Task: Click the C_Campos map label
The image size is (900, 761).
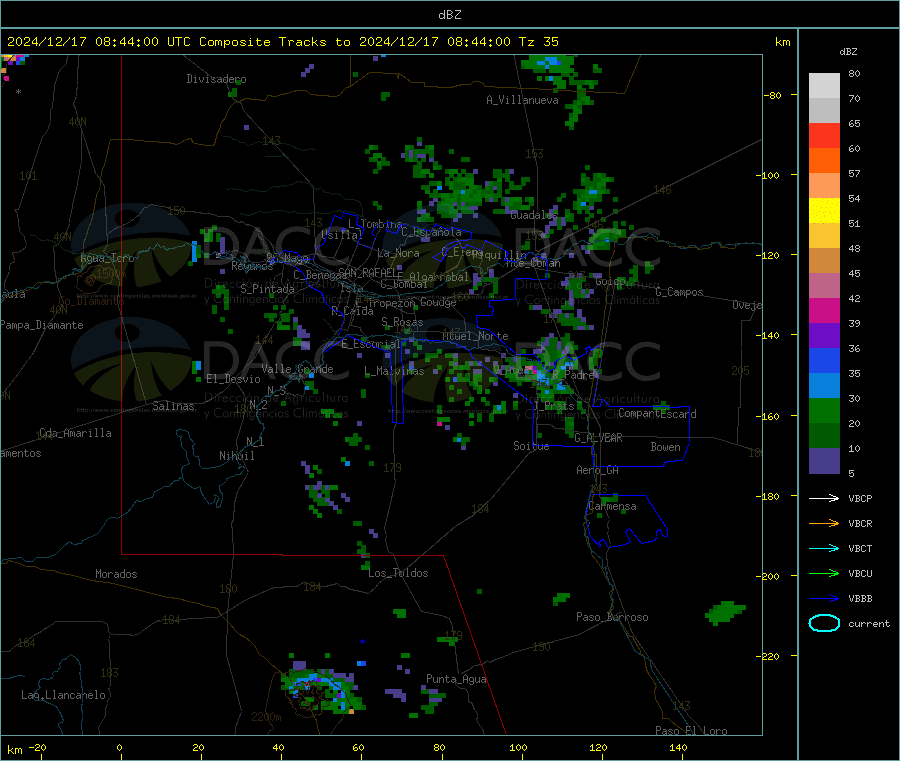Action: pos(679,292)
